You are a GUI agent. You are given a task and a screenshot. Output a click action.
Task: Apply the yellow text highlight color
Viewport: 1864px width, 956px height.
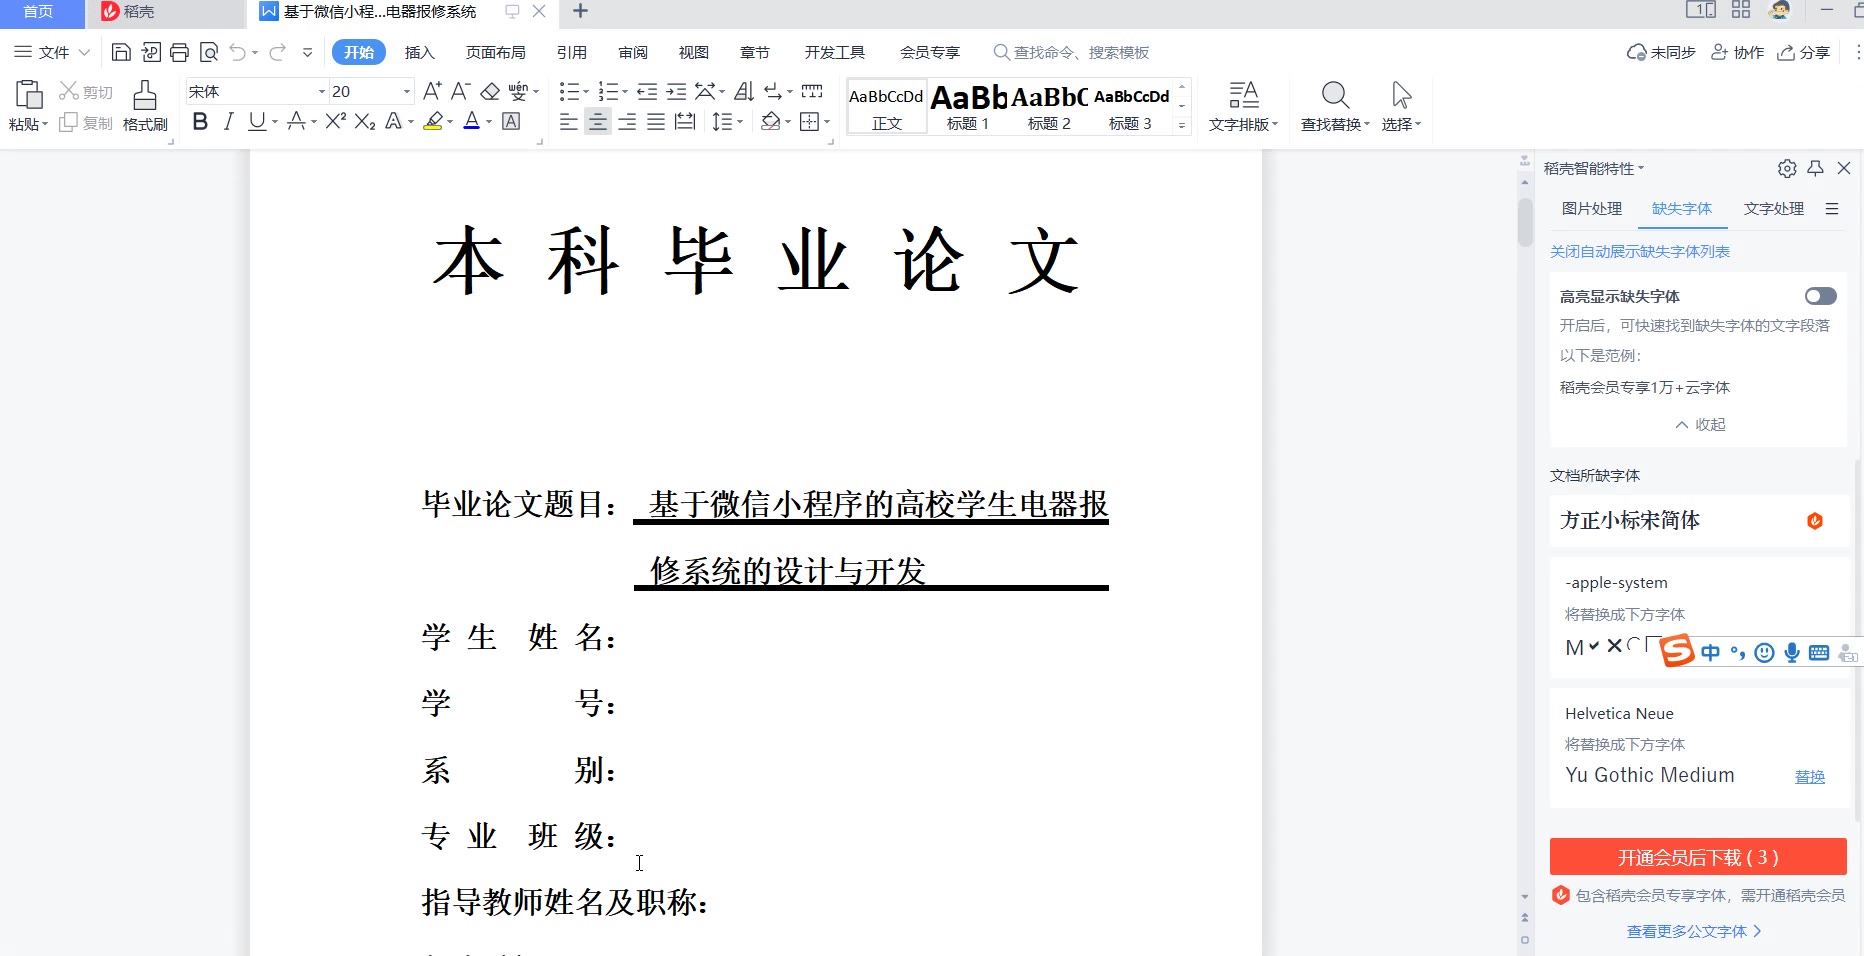433,121
